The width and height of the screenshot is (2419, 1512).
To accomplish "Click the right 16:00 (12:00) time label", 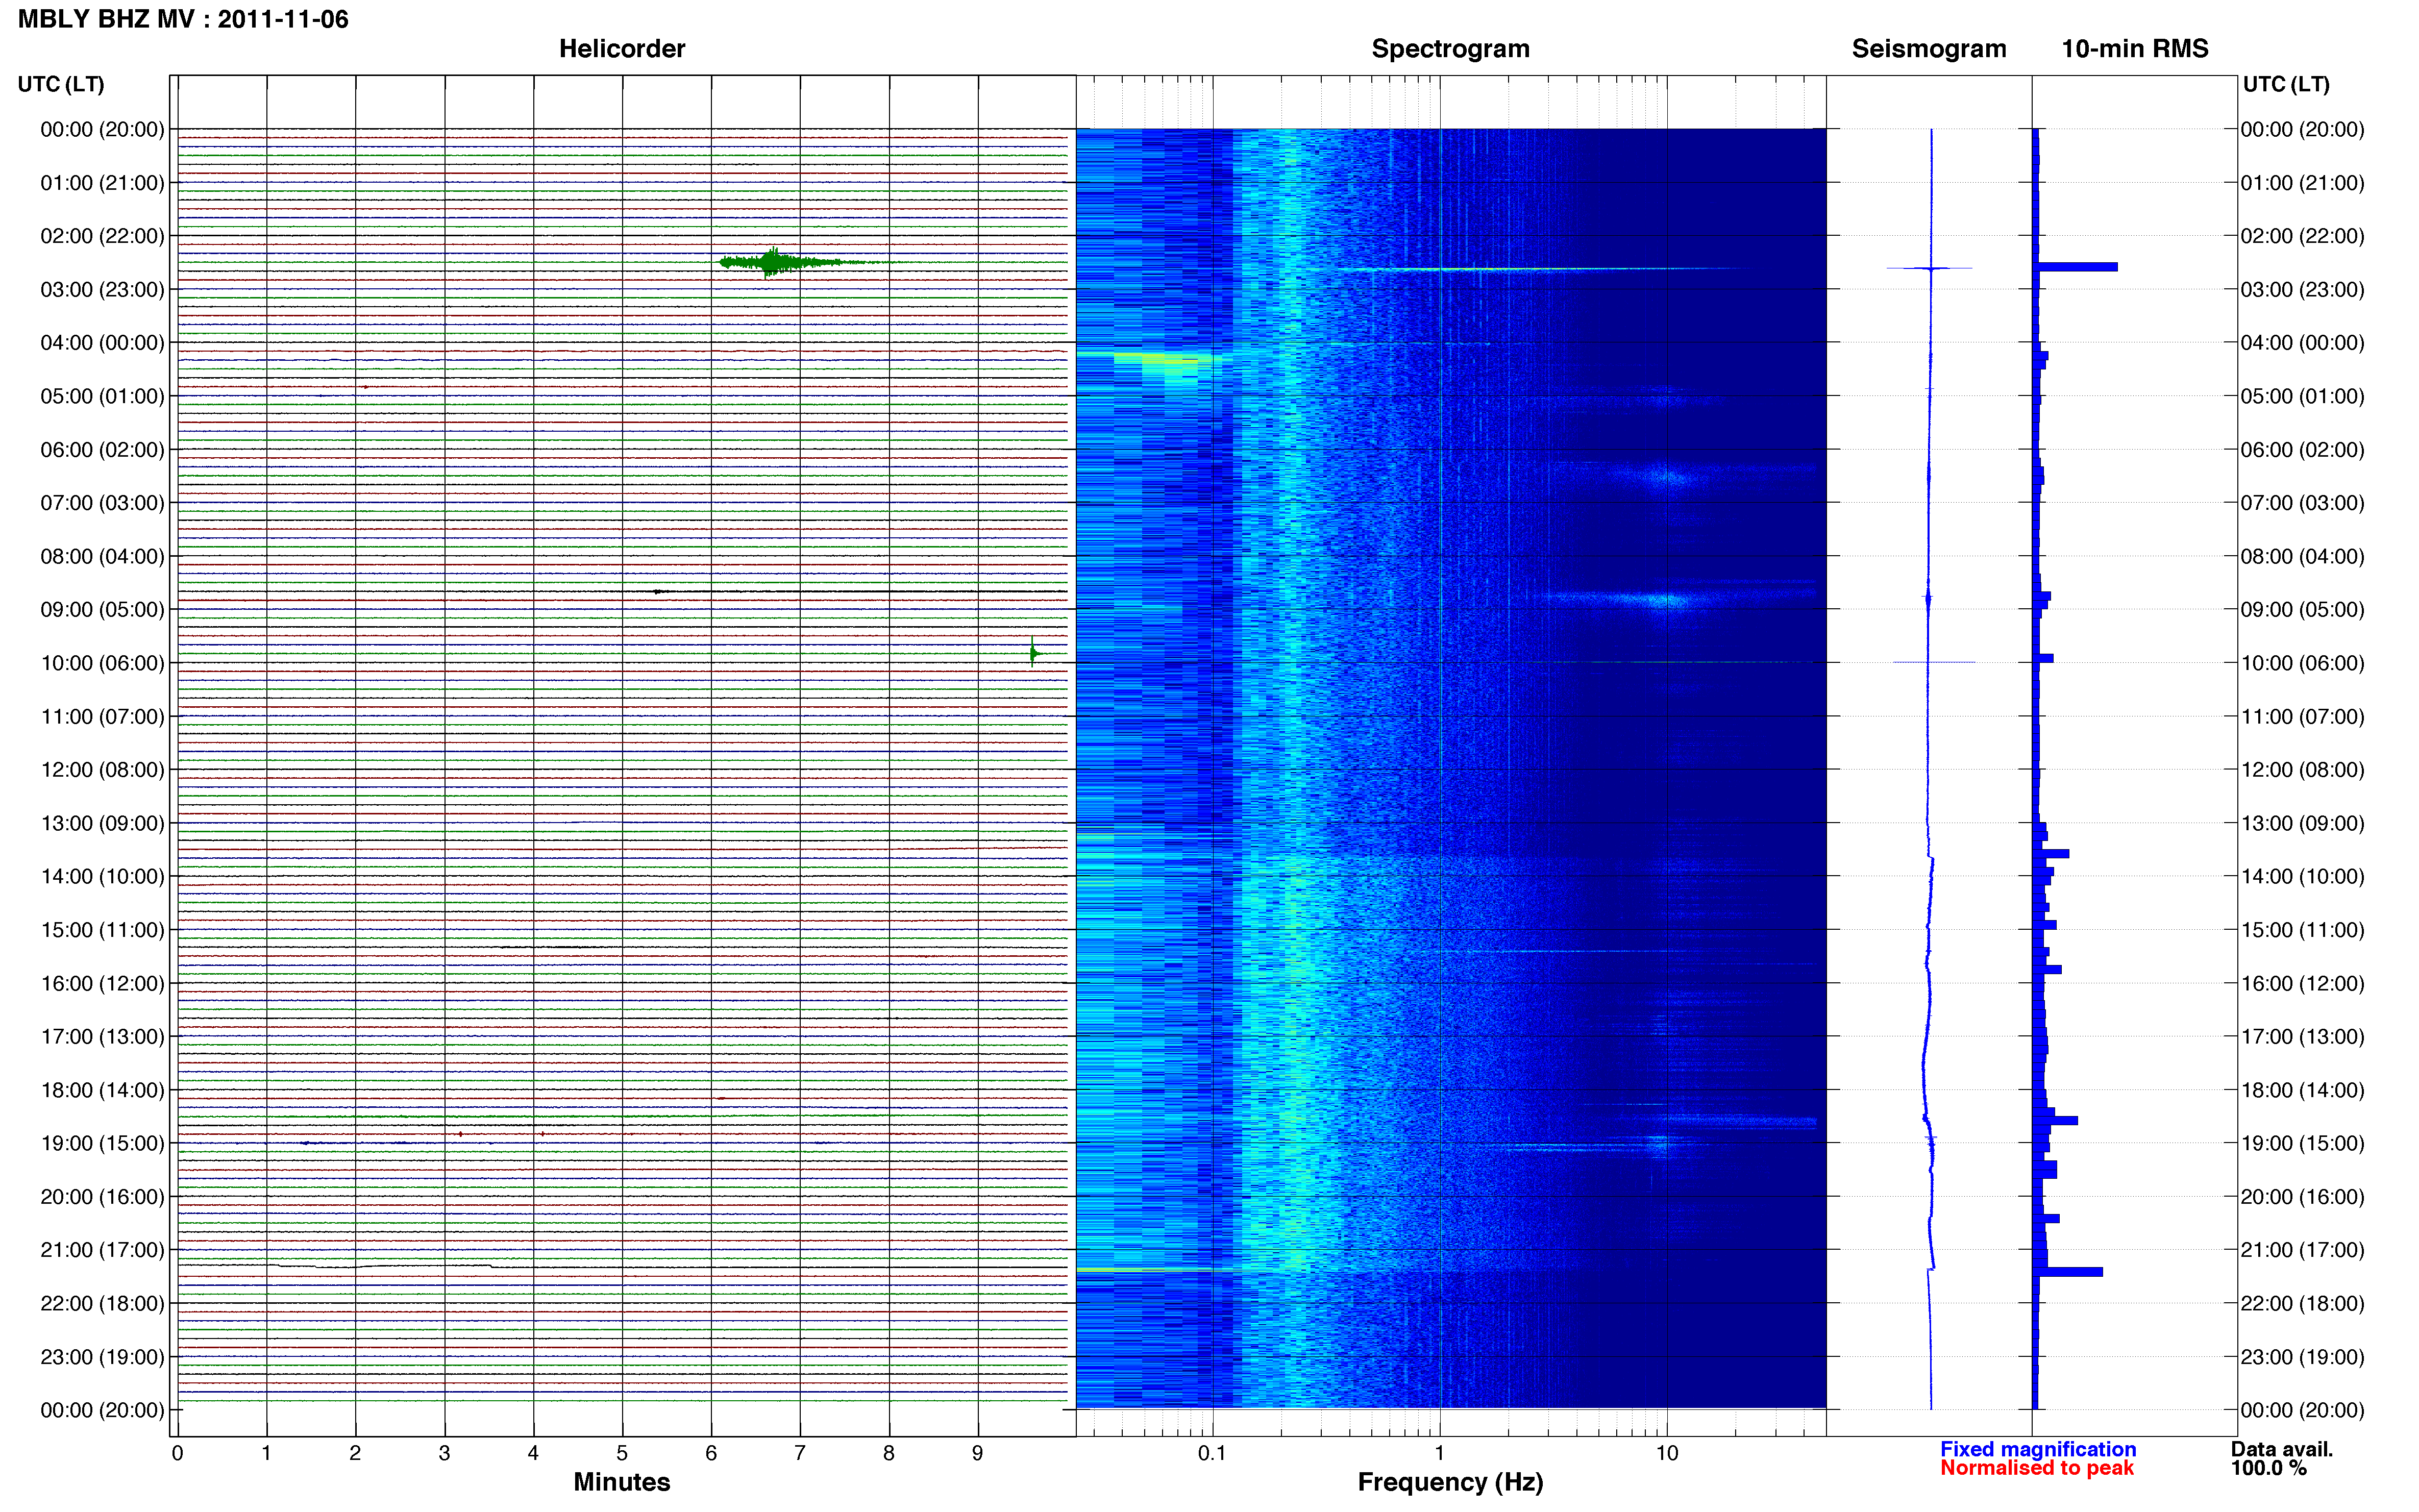I will pyautogui.click(x=2302, y=983).
